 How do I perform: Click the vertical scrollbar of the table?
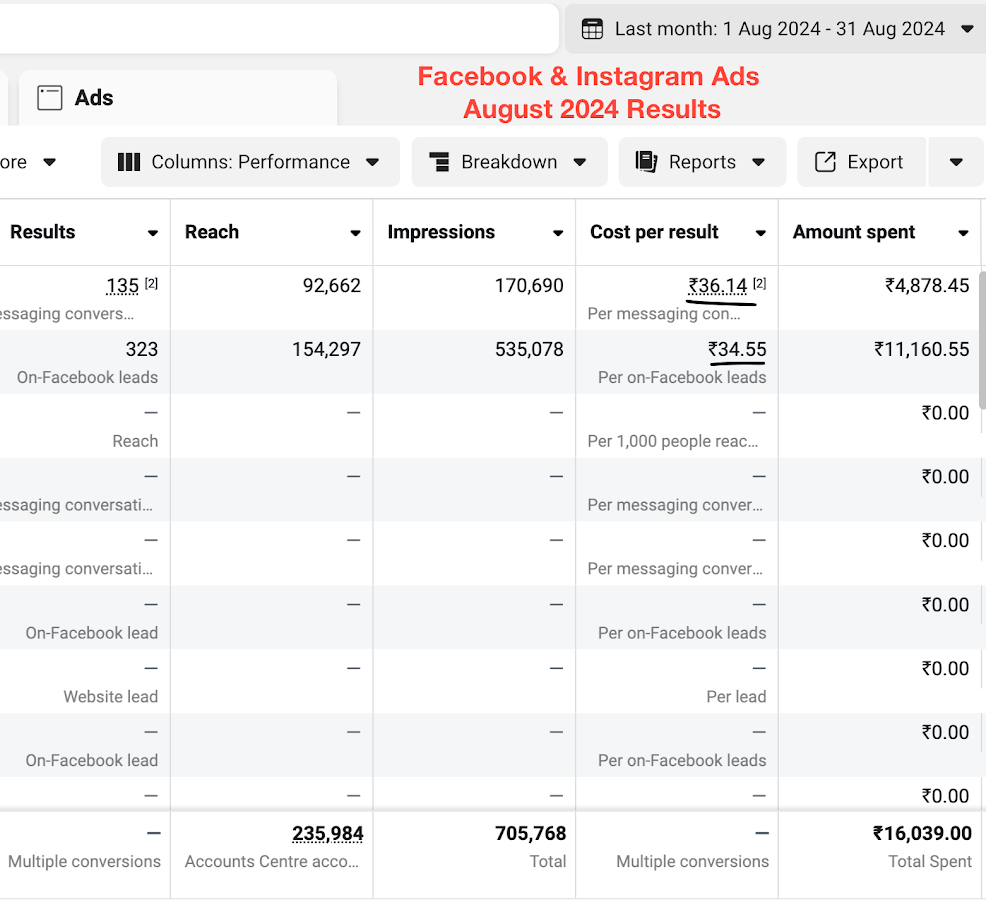point(982,340)
